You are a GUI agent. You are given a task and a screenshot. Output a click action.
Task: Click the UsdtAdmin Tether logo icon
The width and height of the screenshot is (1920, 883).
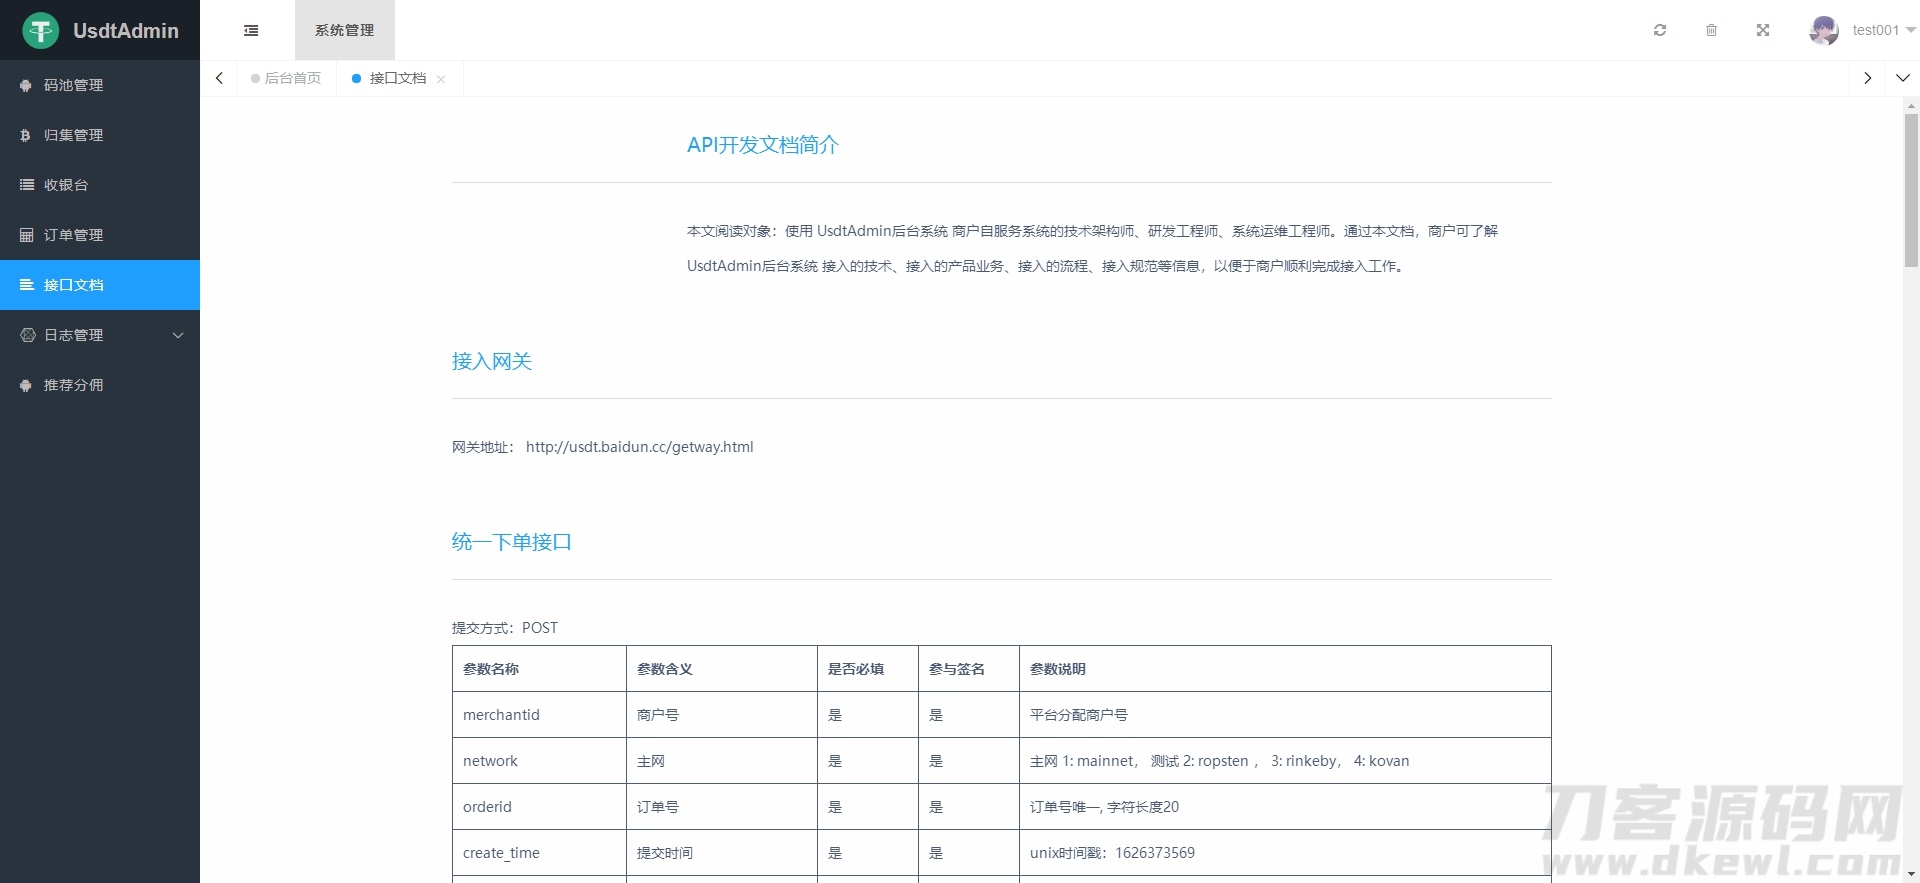41,31
